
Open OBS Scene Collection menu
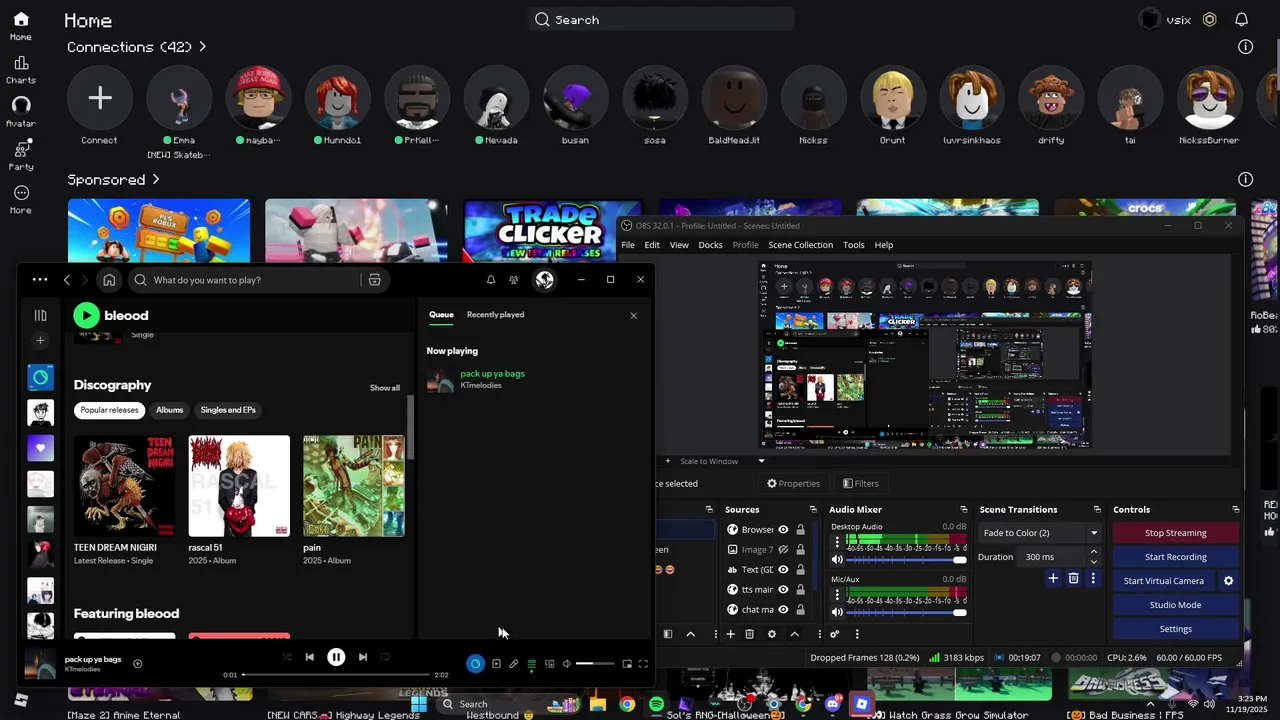(800, 245)
